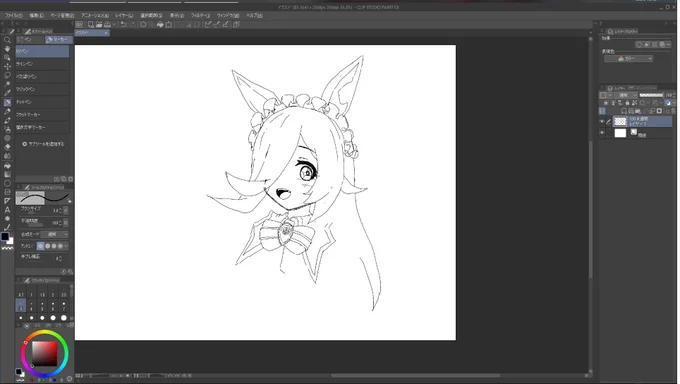Select the Lasso selection tool
Image resolution: width=680 pixels, height=384 pixels.
coord(7,75)
